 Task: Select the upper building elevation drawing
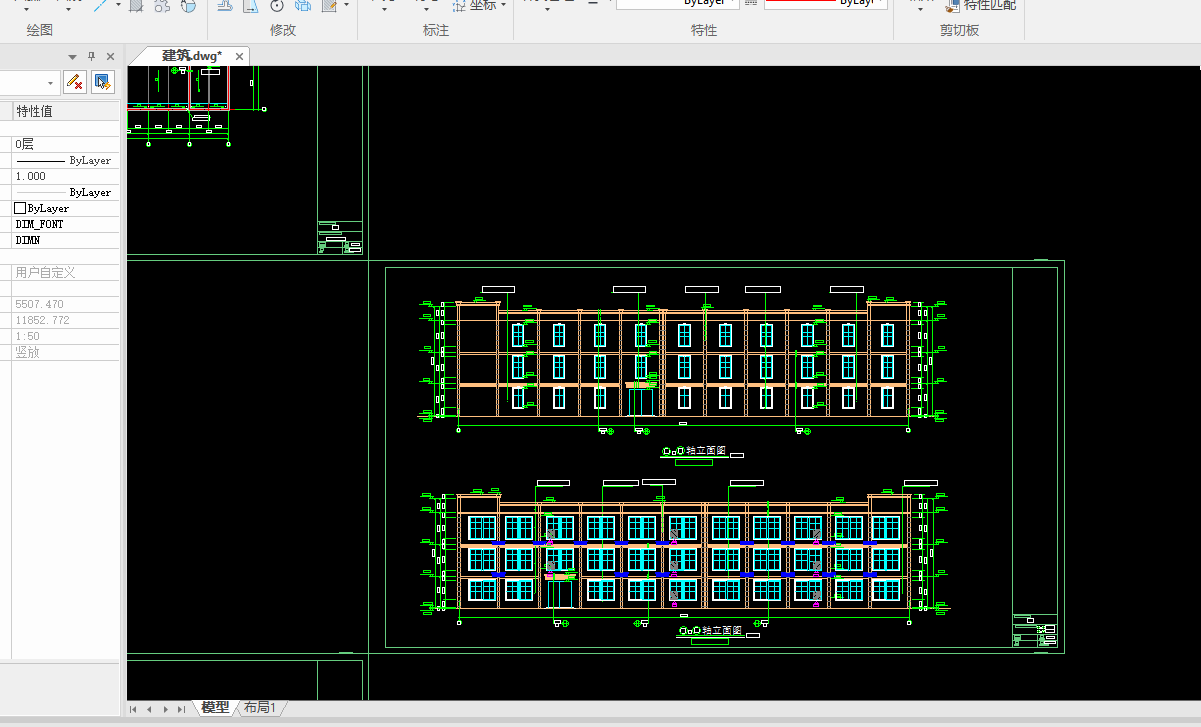(x=684, y=360)
